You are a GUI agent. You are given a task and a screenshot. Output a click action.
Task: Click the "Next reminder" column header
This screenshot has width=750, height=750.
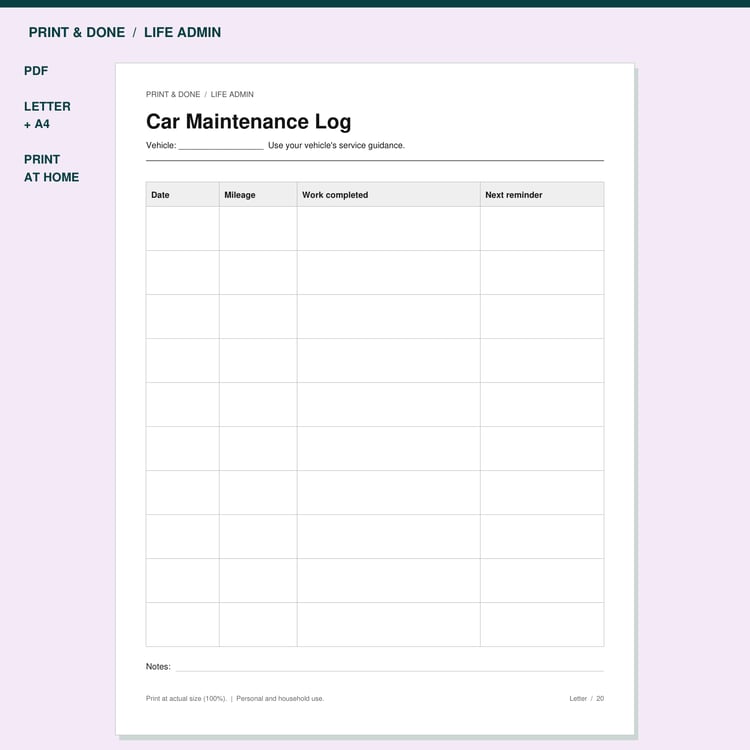[542, 195]
